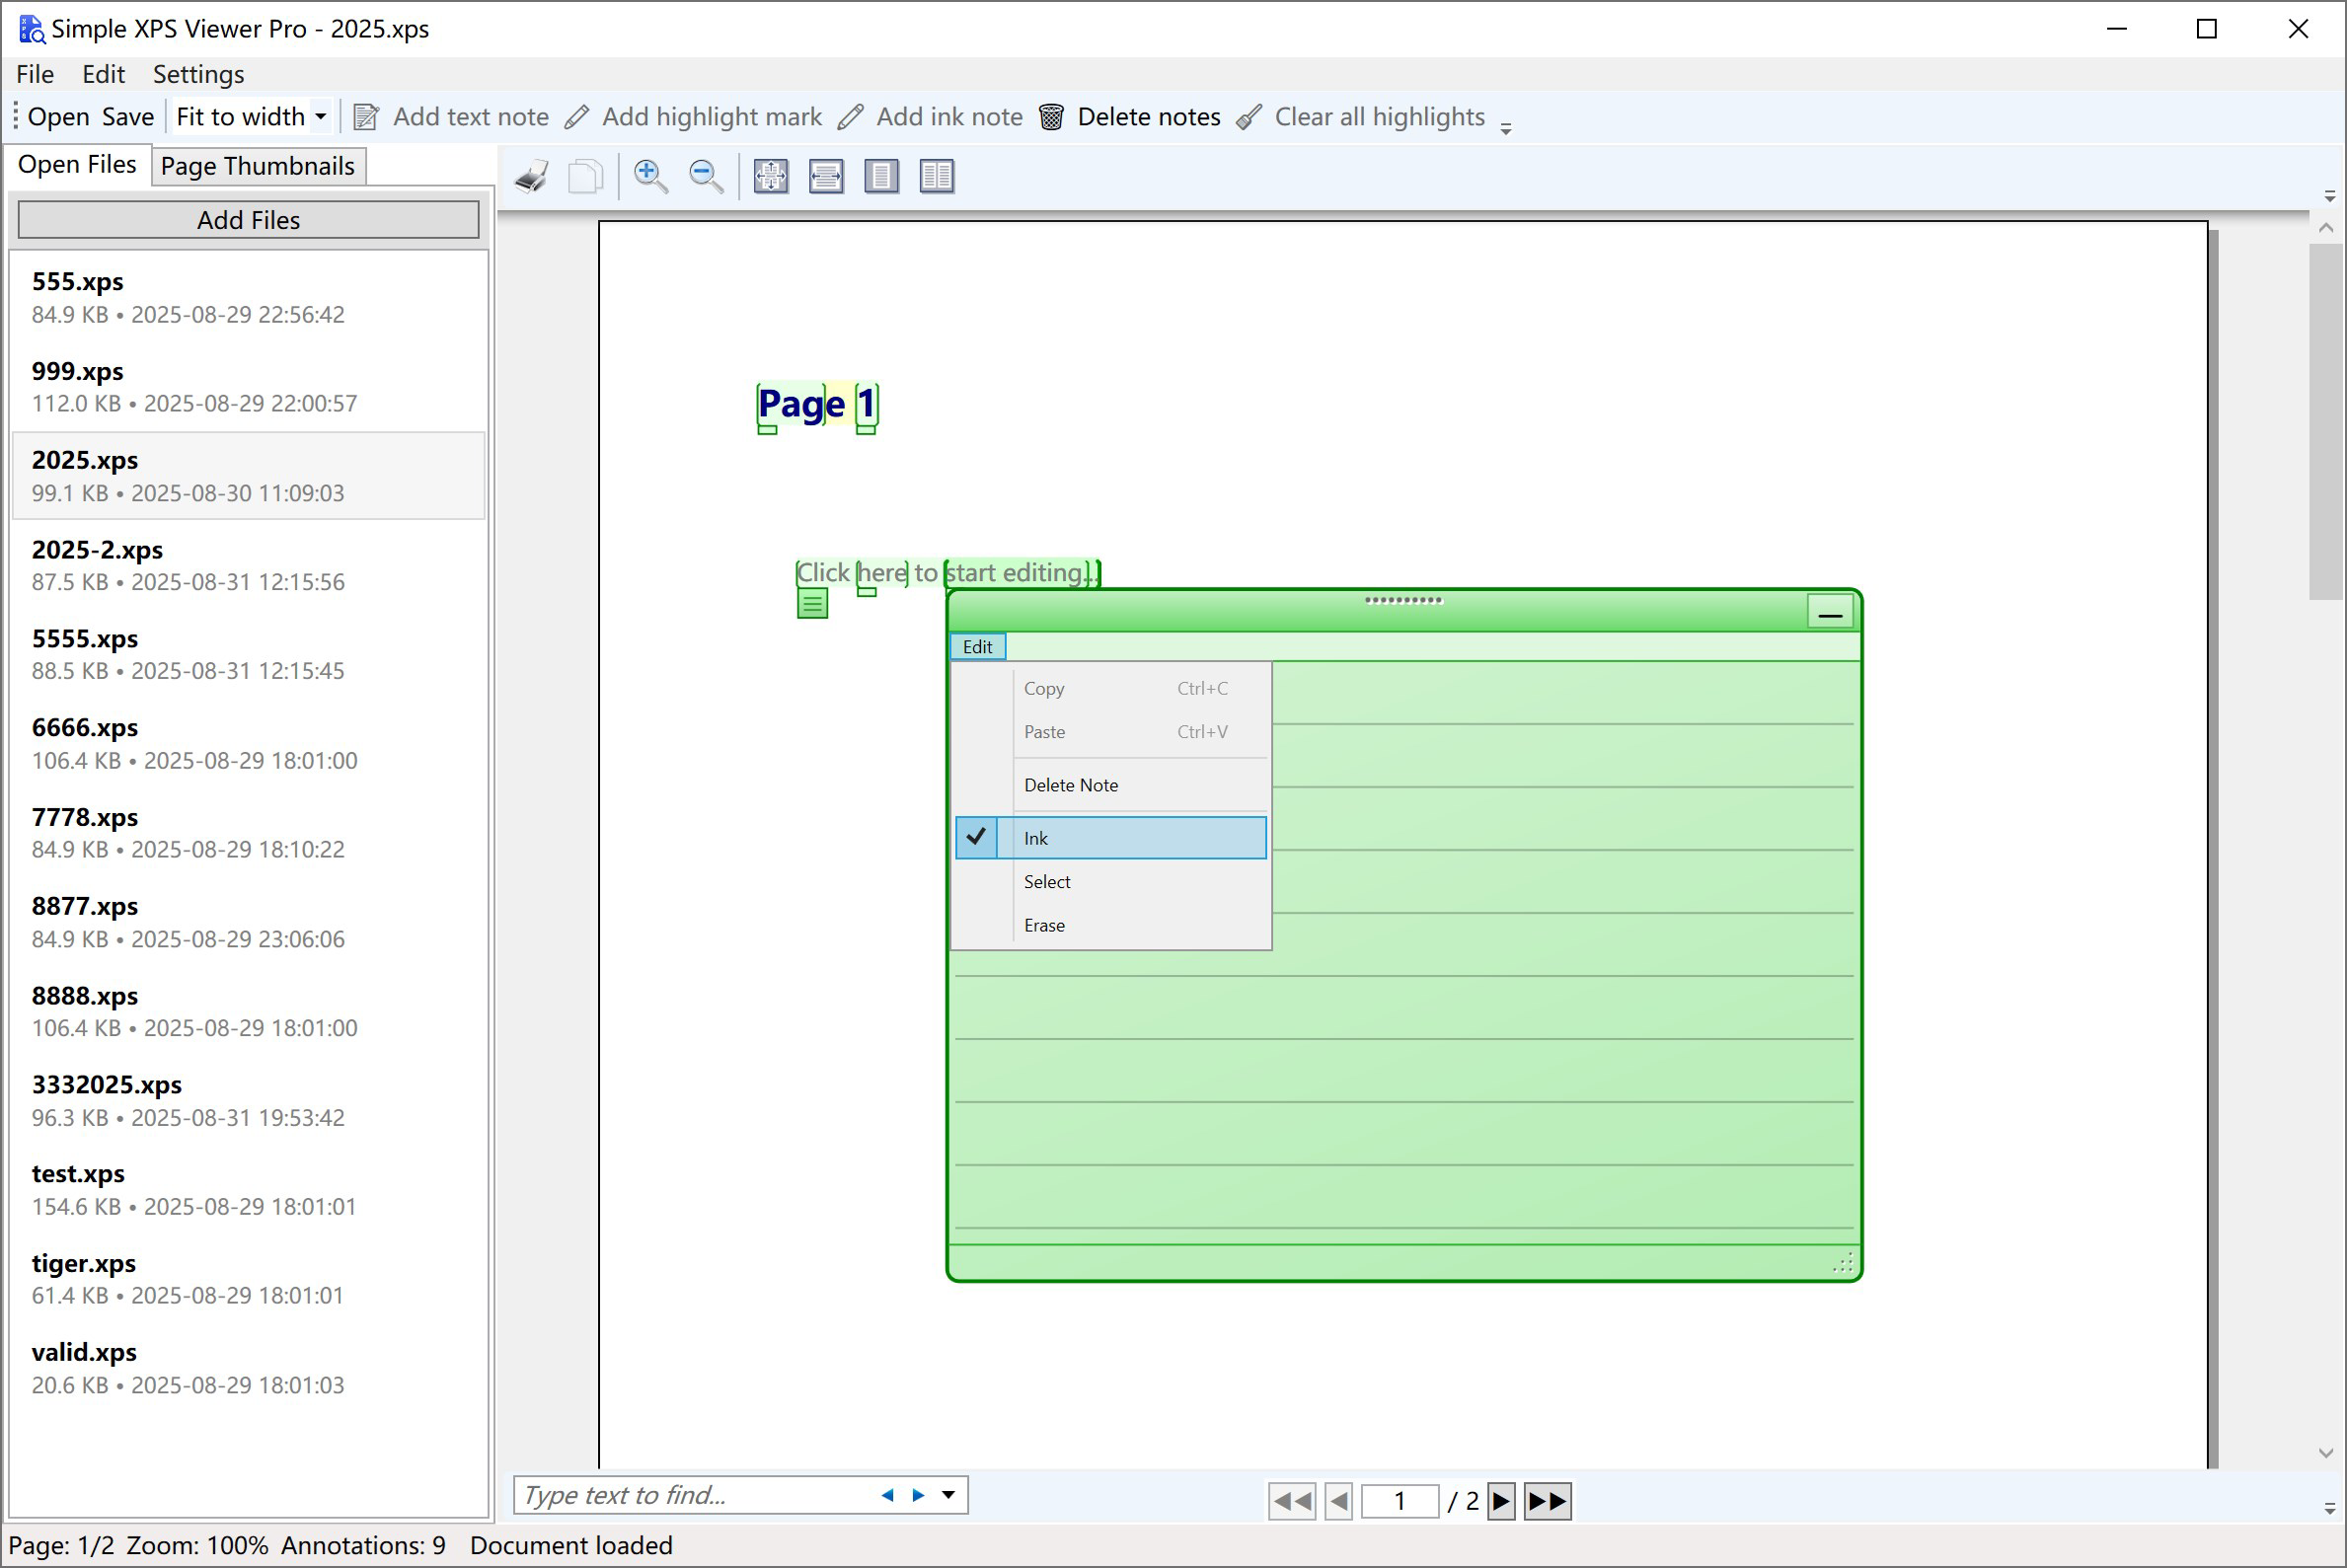Choose Erase mode in note menu
This screenshot has width=2347, height=1568.
coord(1111,925)
